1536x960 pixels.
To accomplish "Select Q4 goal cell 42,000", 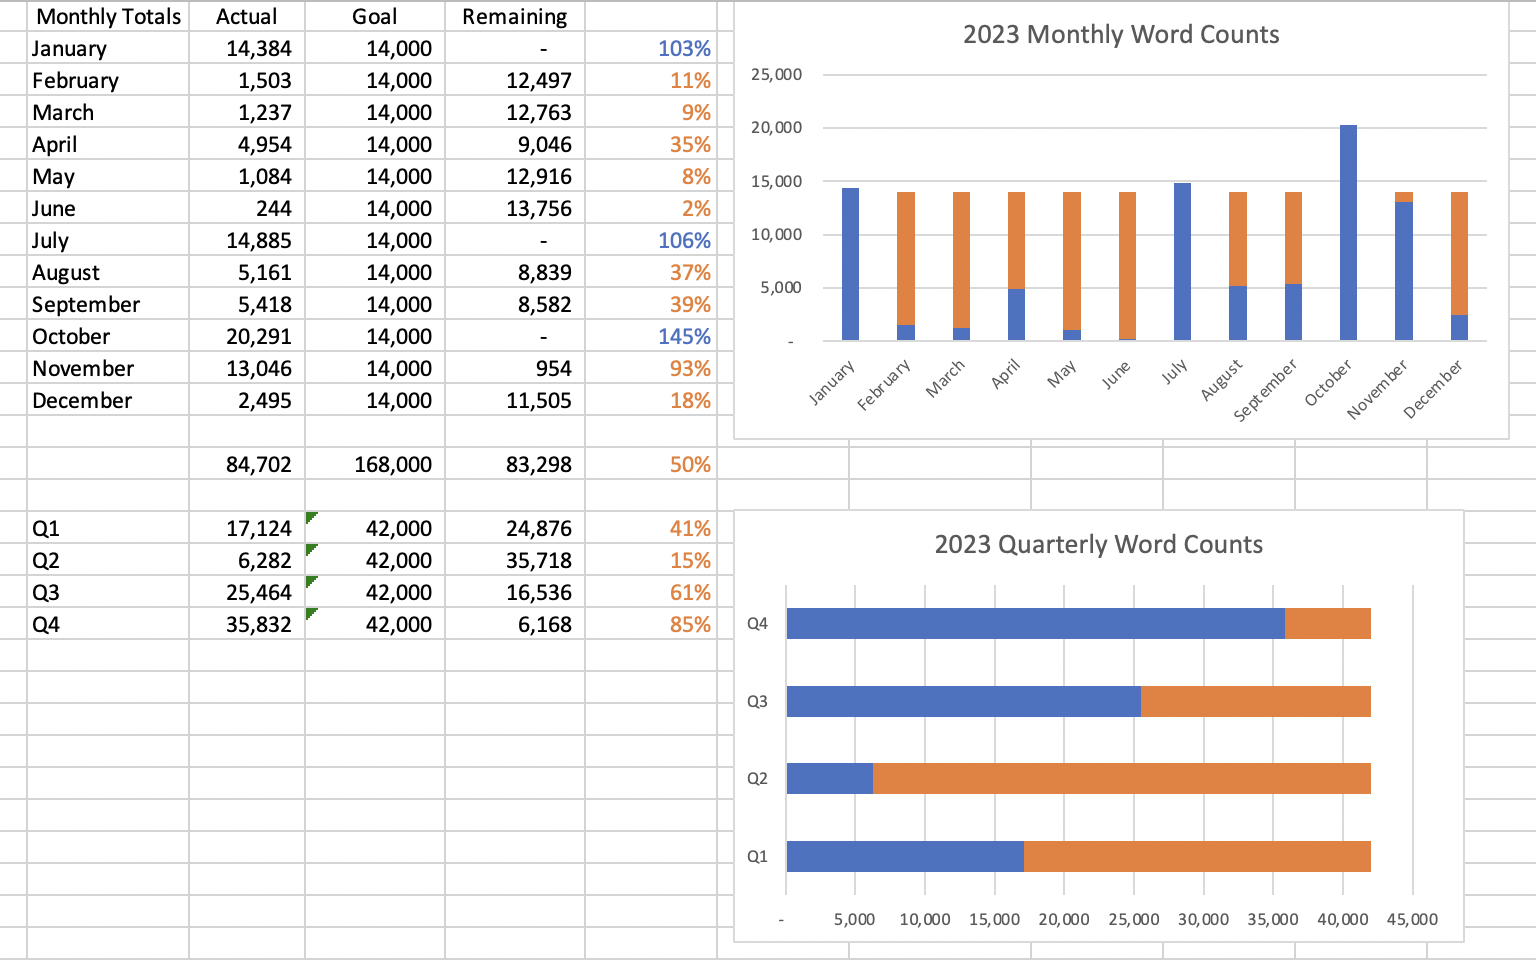I will (x=375, y=624).
